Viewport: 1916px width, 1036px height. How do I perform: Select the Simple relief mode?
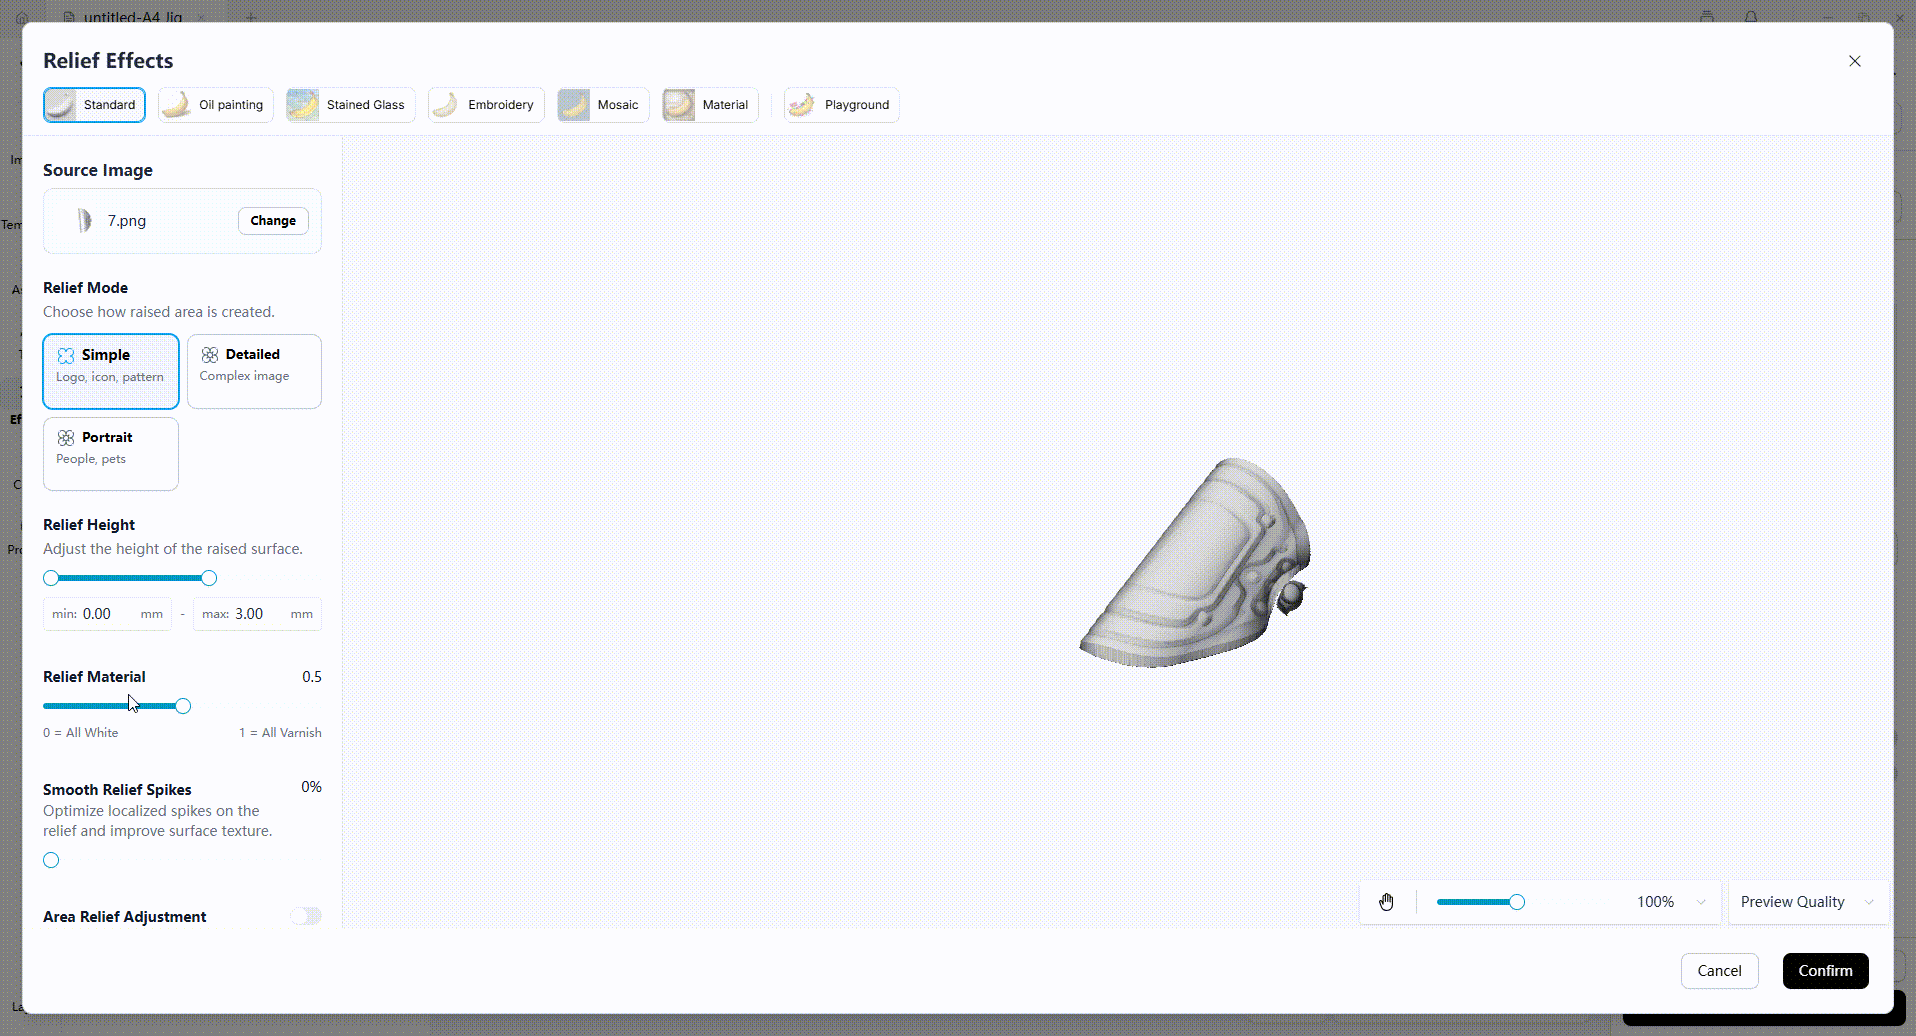click(x=111, y=371)
